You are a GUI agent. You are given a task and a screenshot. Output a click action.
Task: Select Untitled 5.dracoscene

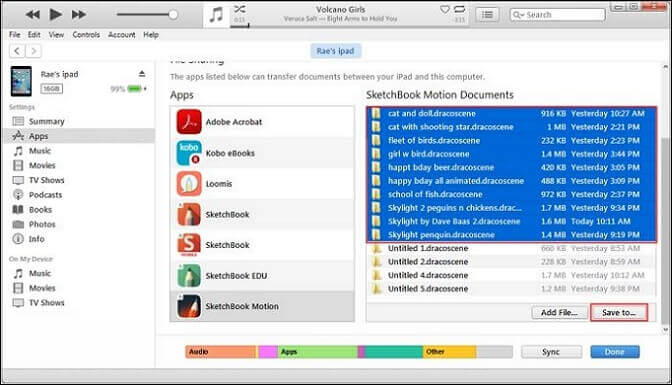pyautogui.click(x=511, y=289)
